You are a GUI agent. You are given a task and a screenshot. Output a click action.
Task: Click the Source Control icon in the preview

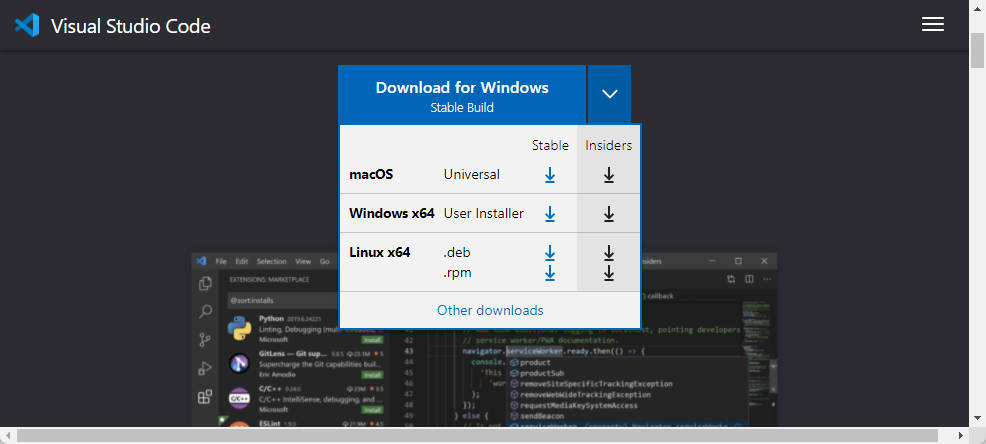(205, 340)
